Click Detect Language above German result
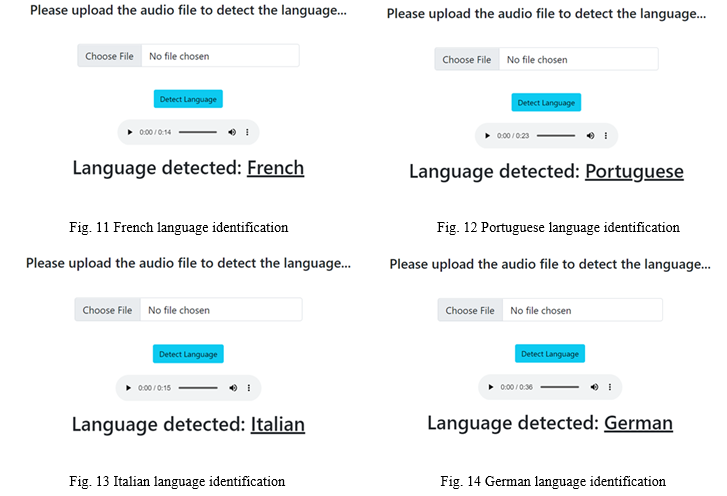This screenshot has height=496, width=727. [550, 354]
